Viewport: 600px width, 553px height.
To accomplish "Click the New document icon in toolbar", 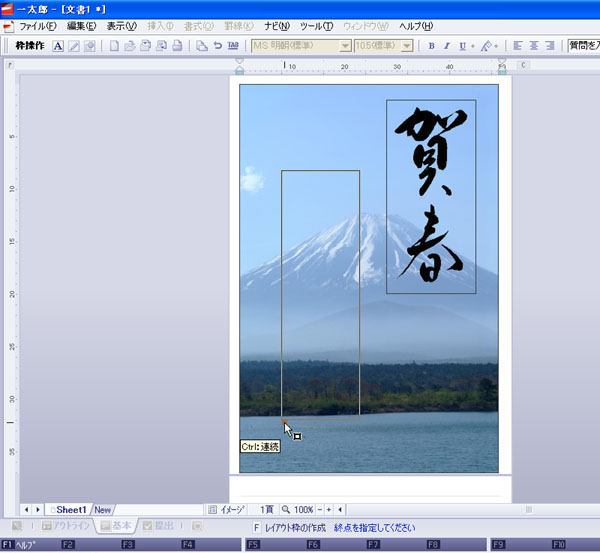I will pos(114,46).
